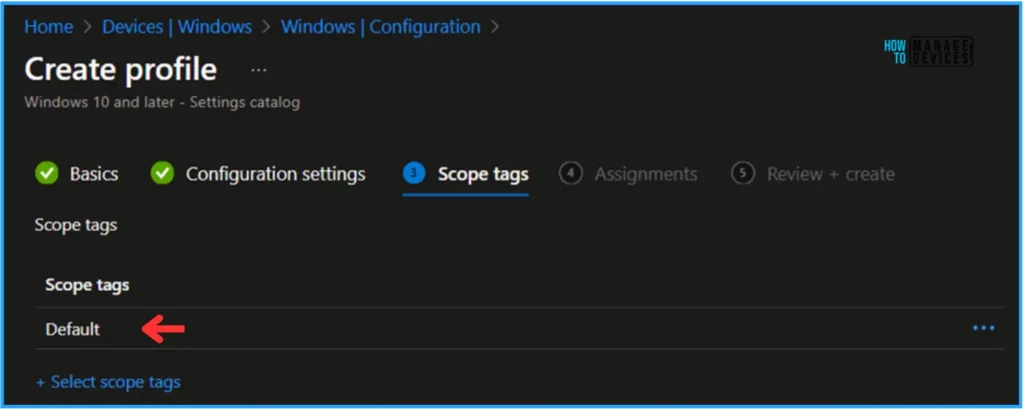The height and width of the screenshot is (409, 1024).
Task: Open the Devices | Windows breadcrumb link
Action: click(177, 27)
